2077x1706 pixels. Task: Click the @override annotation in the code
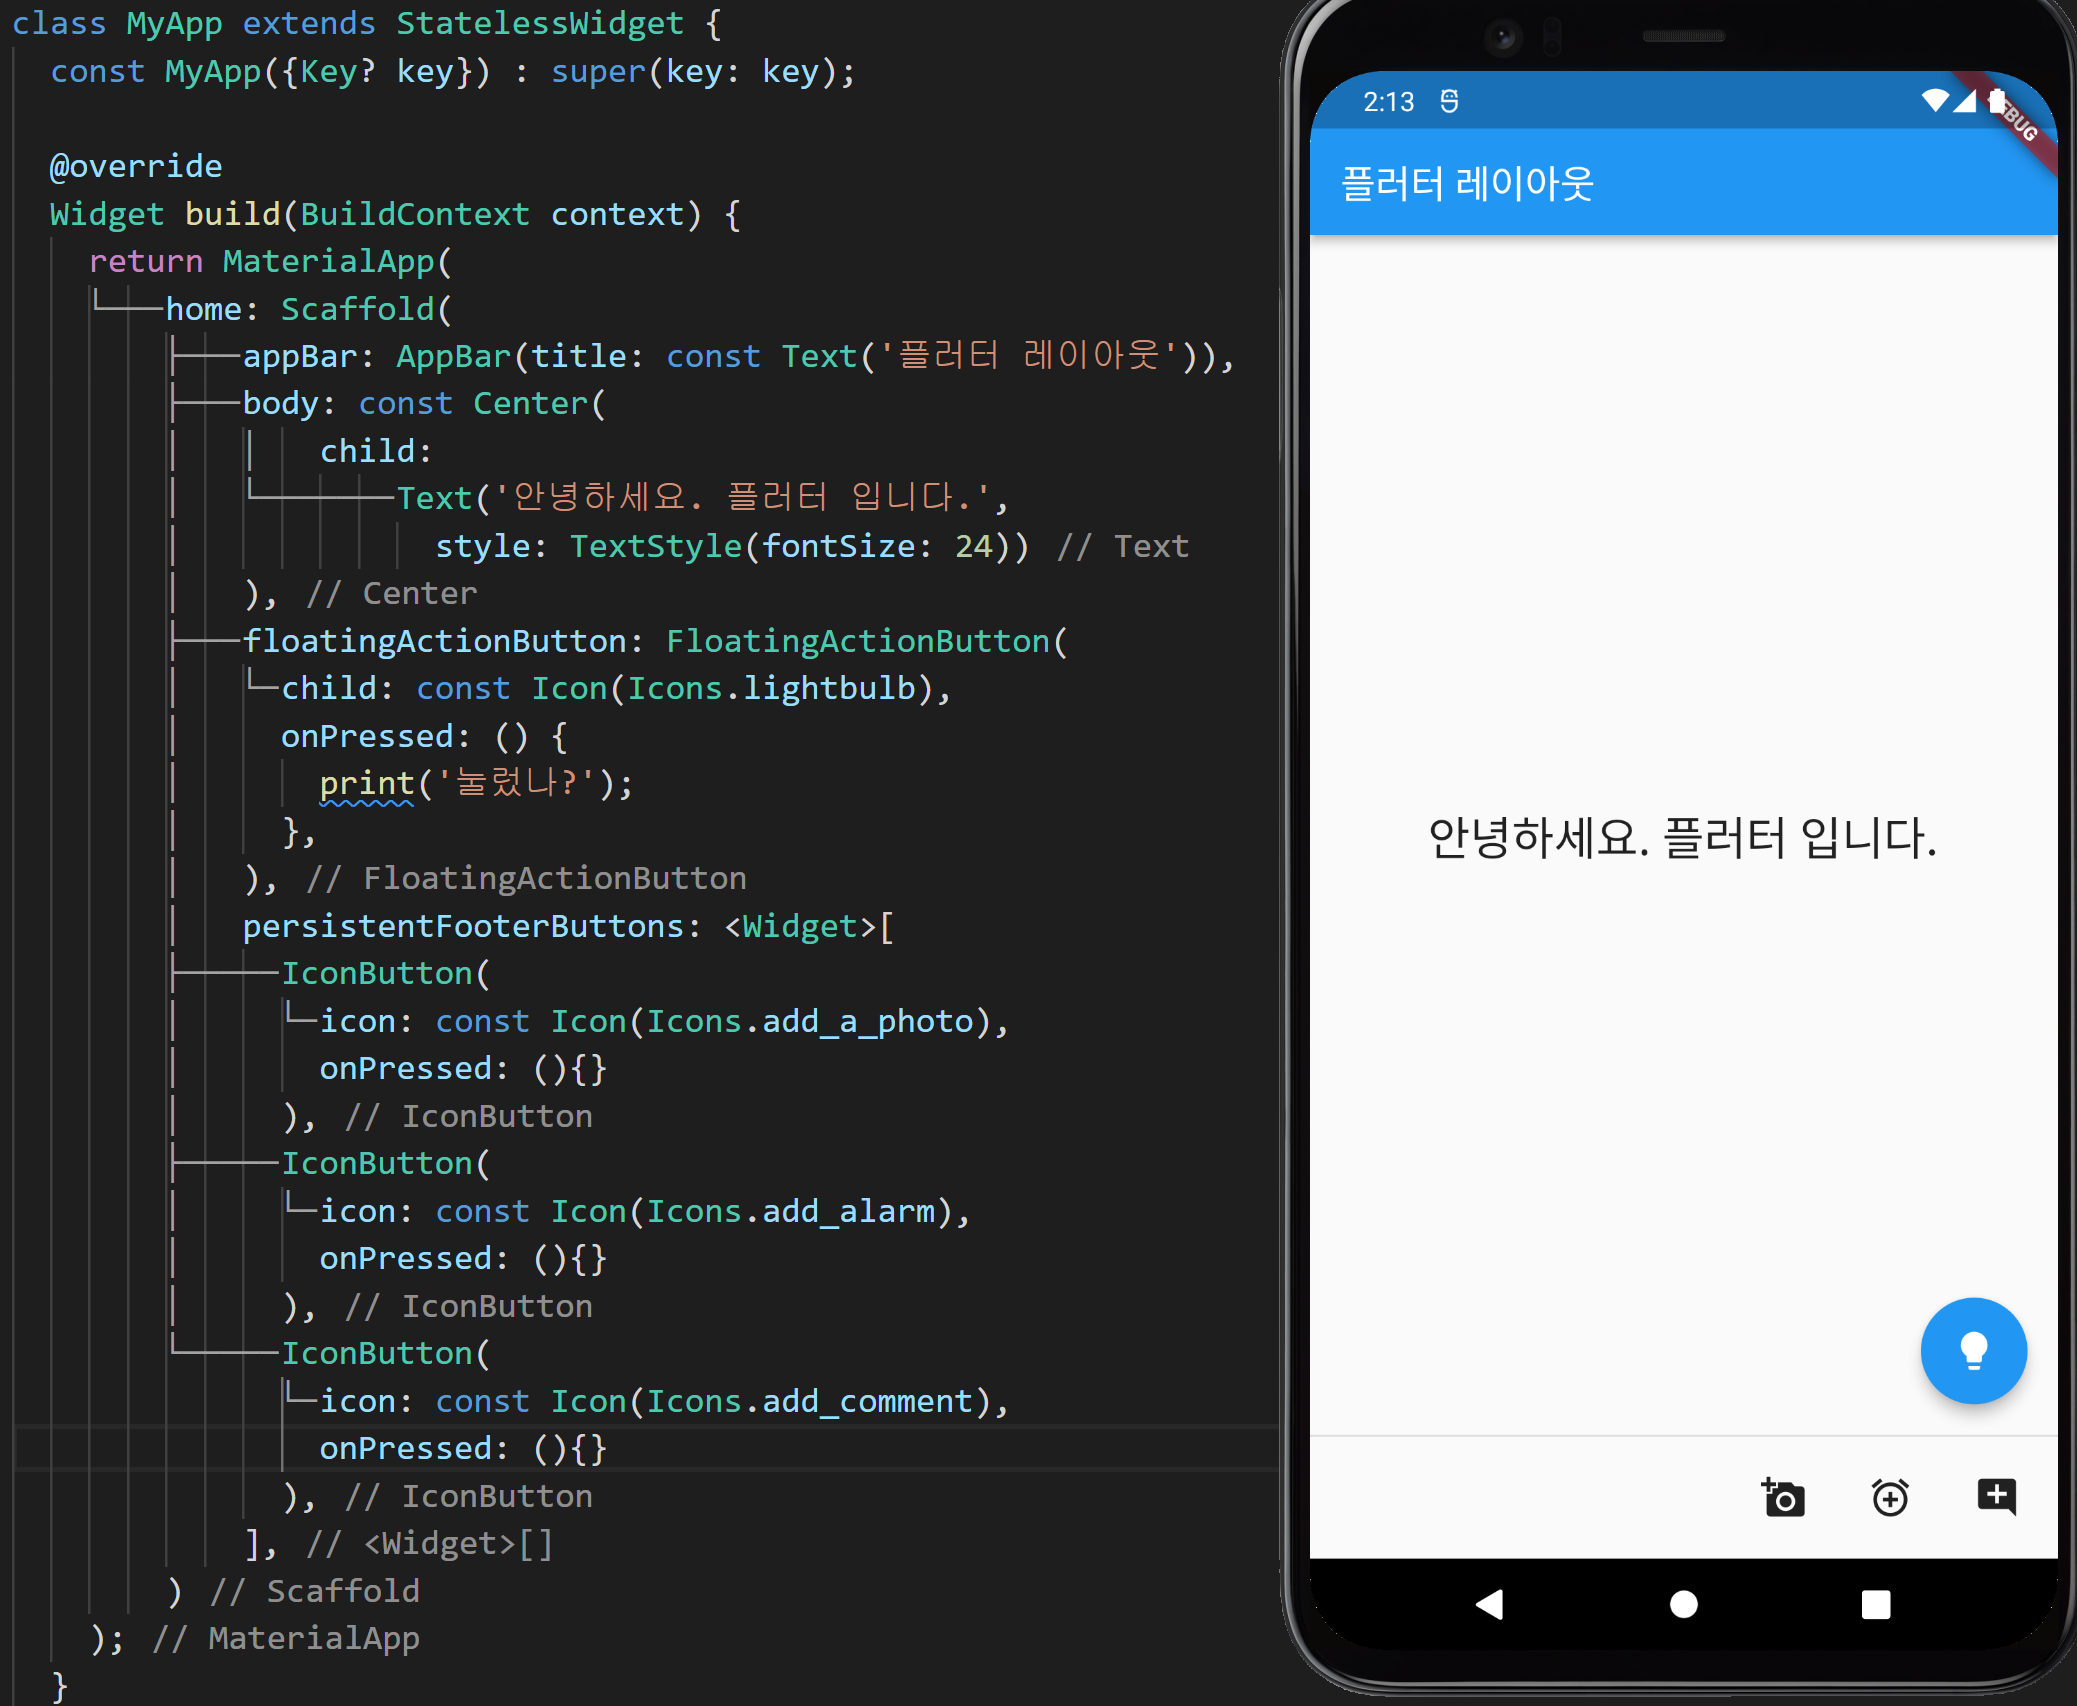pyautogui.click(x=136, y=166)
